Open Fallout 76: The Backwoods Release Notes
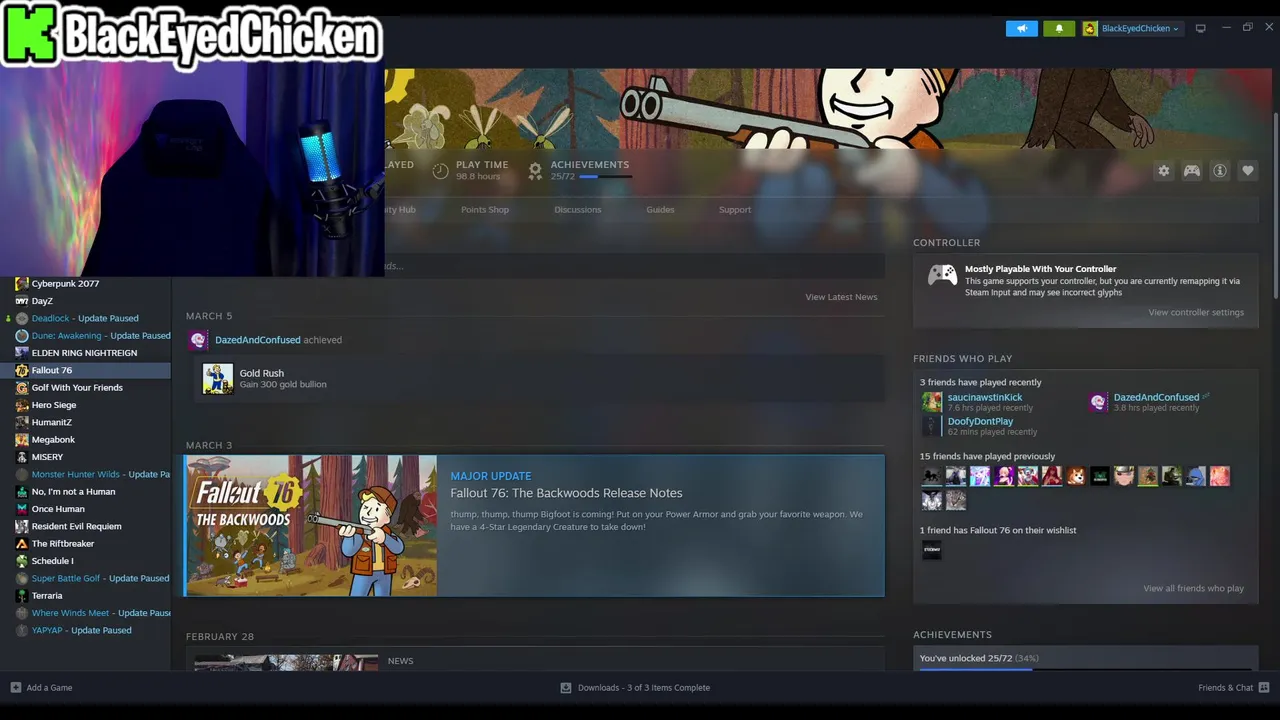The height and width of the screenshot is (720, 1280). [566, 493]
